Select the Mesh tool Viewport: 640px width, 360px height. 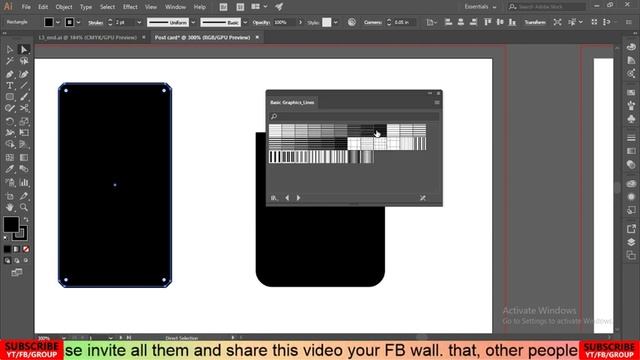coord(10,158)
